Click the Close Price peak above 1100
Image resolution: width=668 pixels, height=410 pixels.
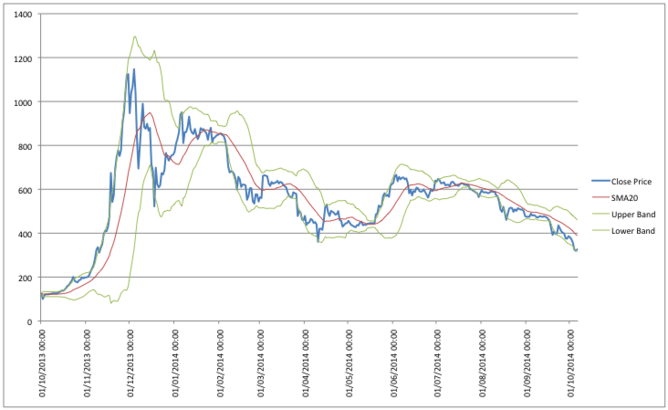pos(134,69)
